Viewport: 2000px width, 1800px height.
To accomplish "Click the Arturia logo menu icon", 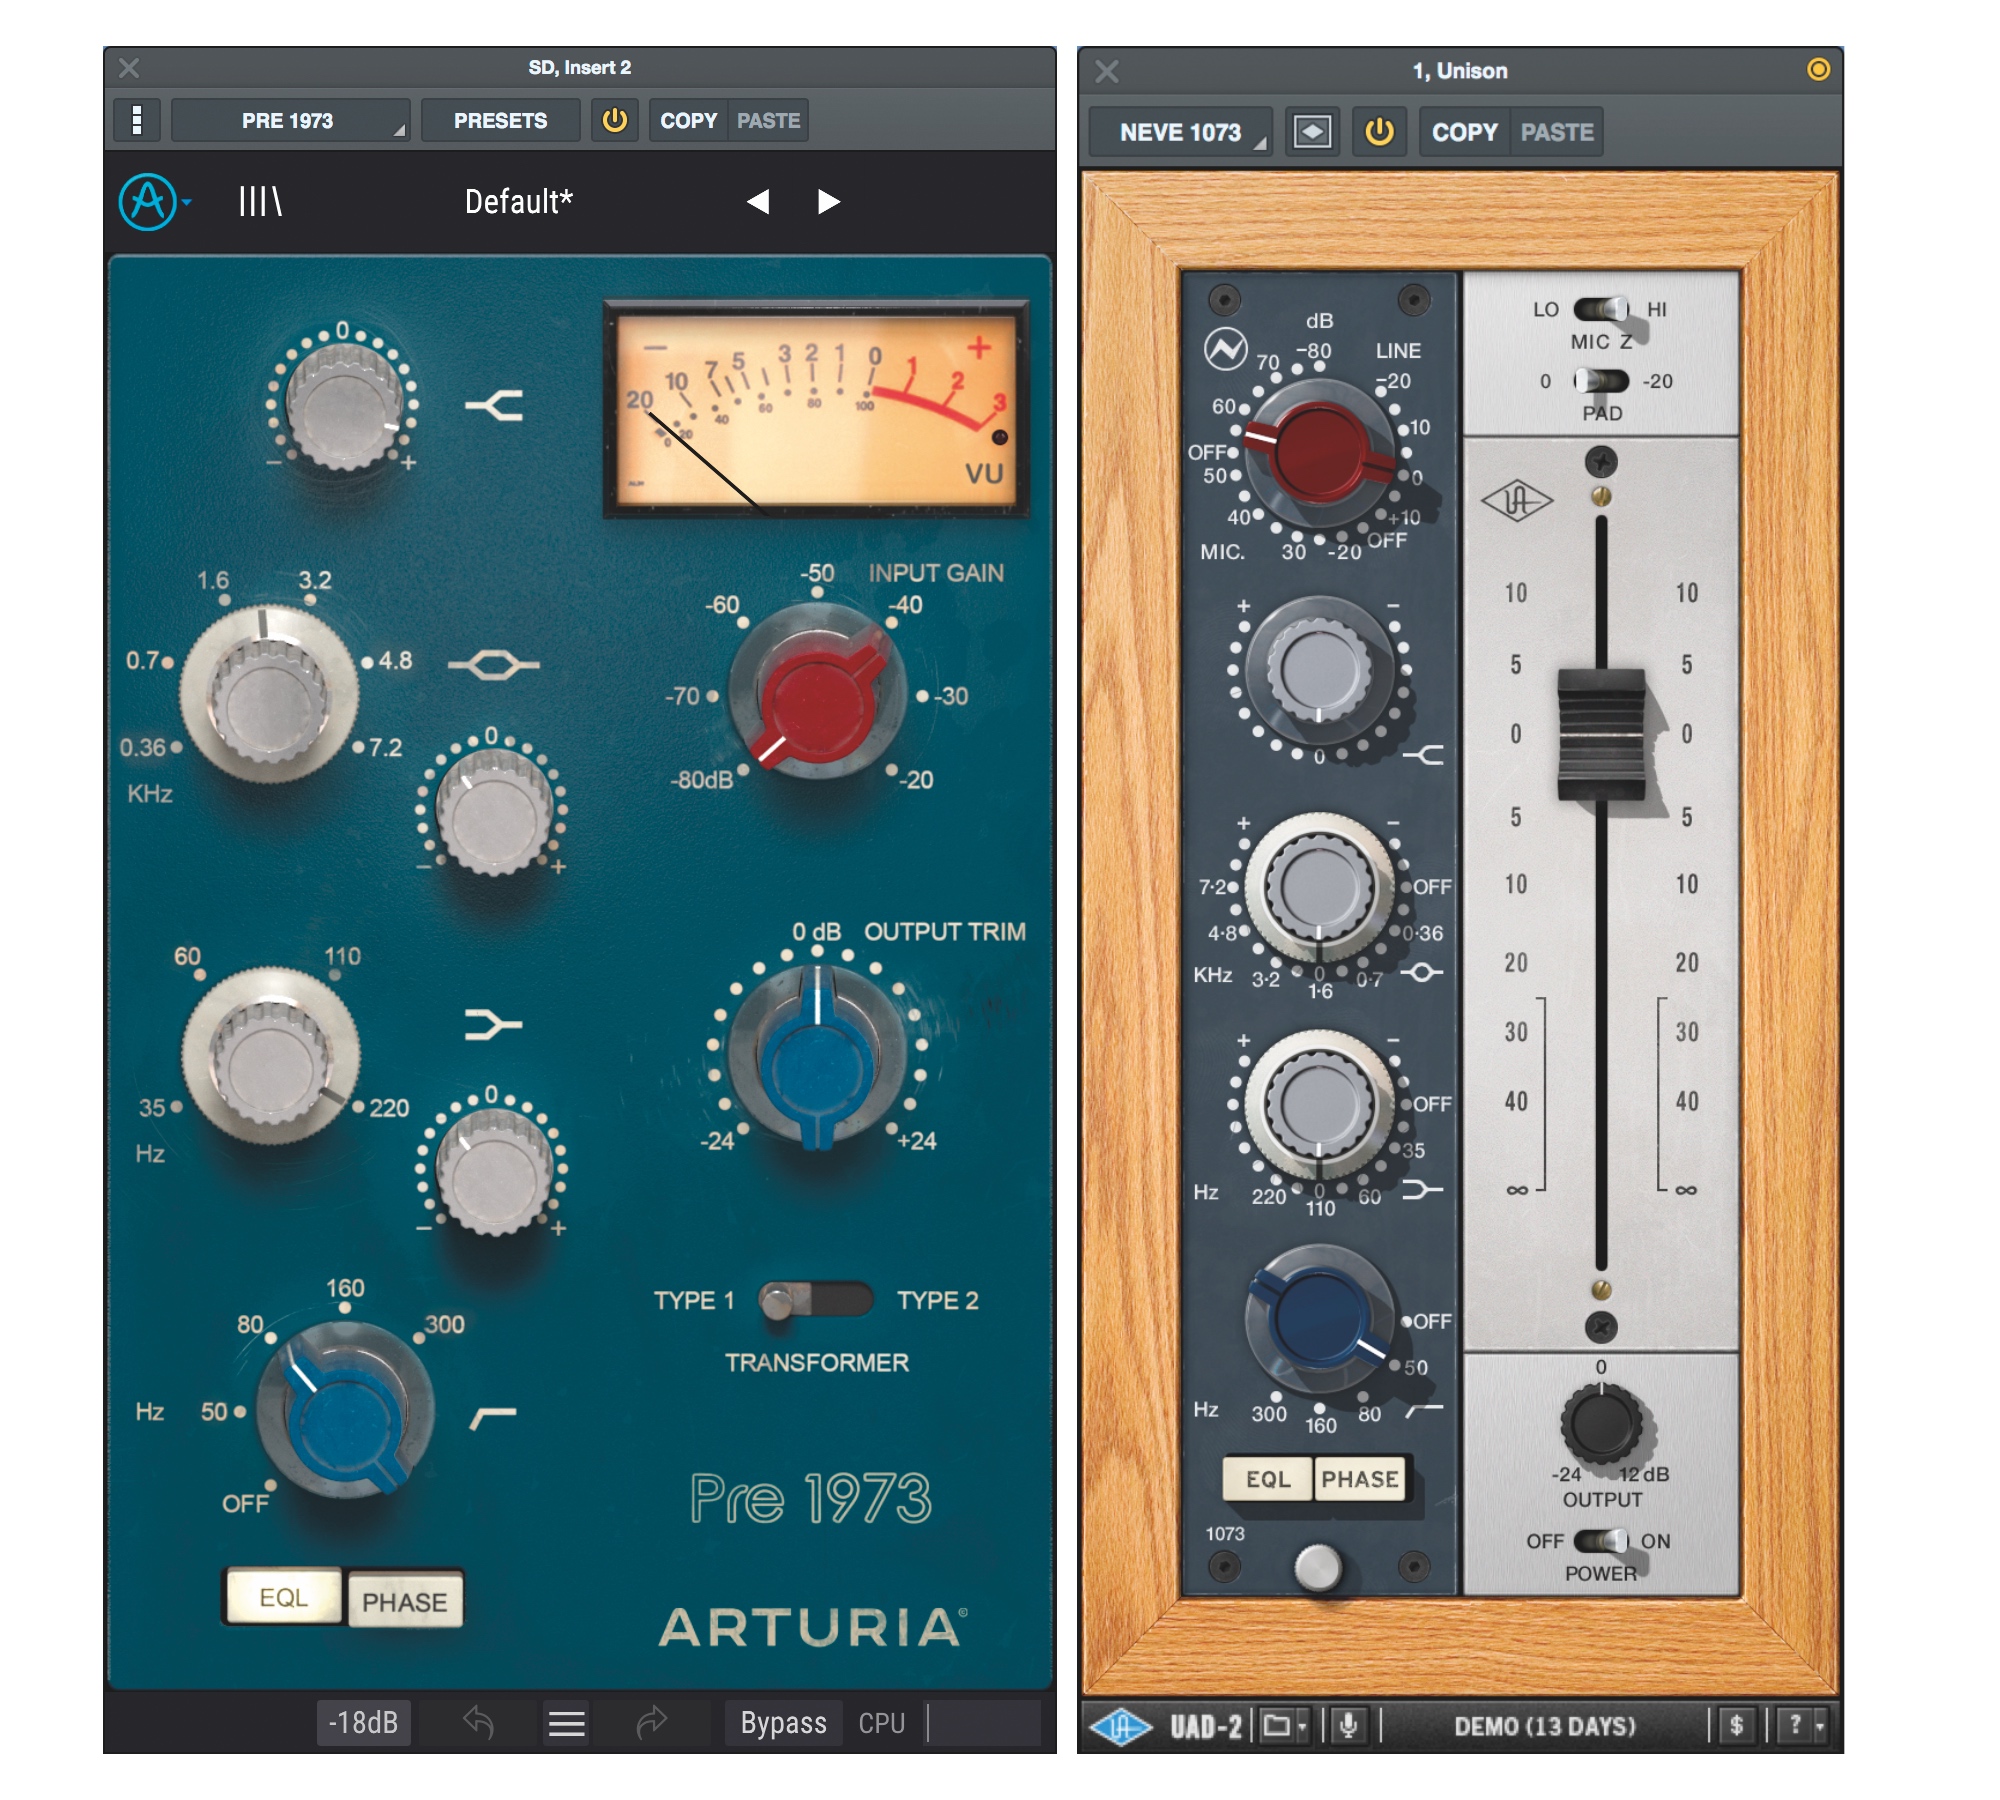I will point(148,202).
